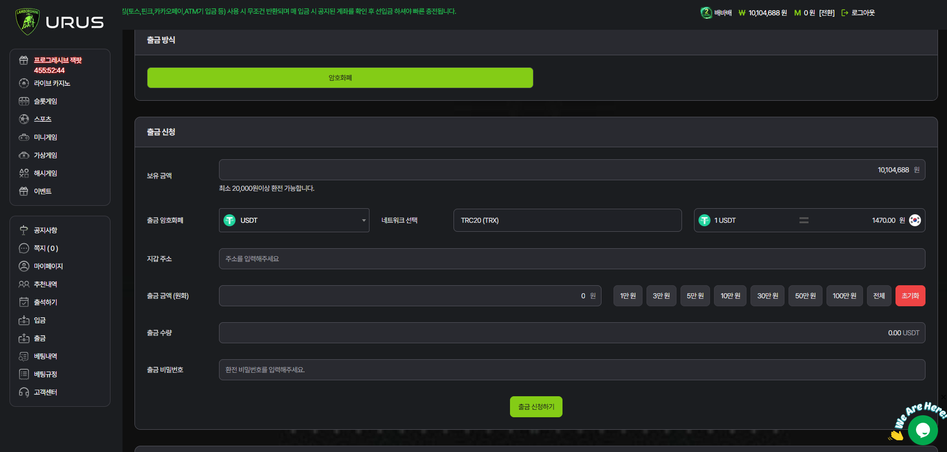
Task: Open 슬롯게임 from the sidebar
Action: pos(45,101)
